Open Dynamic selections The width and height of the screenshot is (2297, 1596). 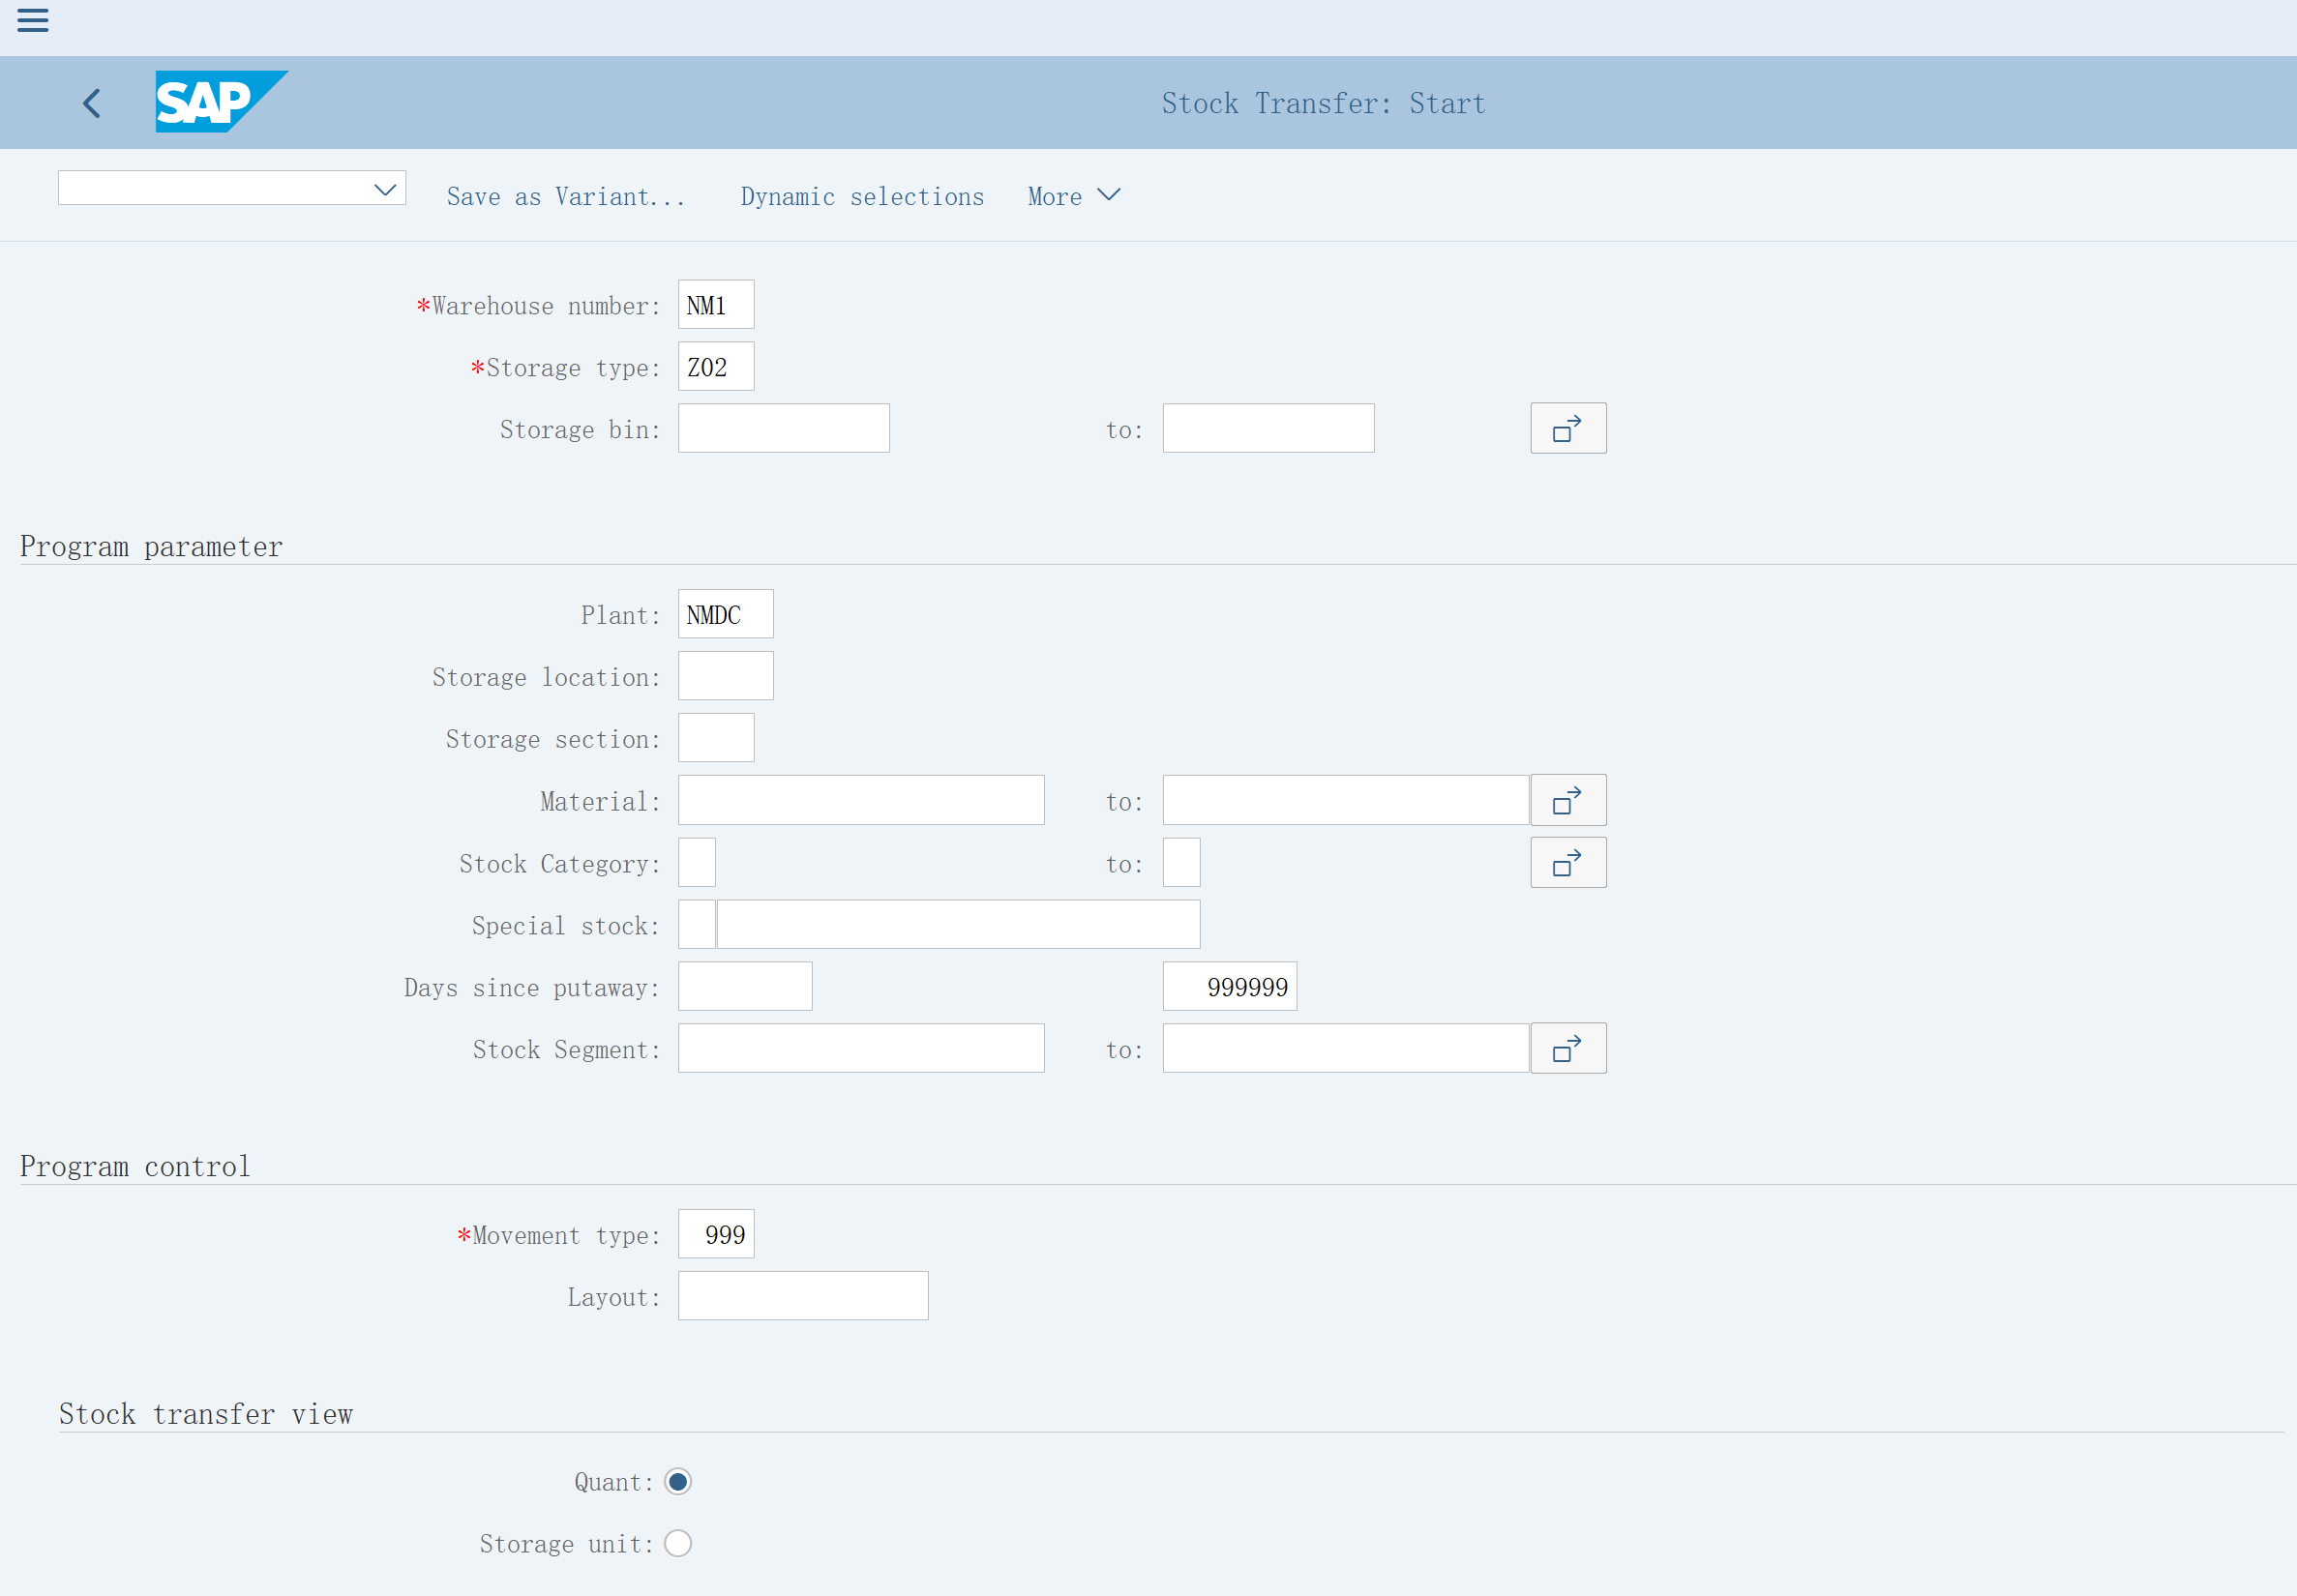(x=861, y=196)
